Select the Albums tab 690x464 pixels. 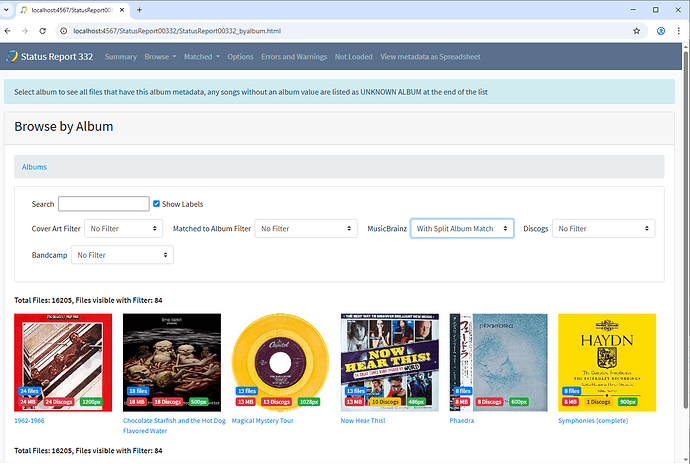(34, 167)
